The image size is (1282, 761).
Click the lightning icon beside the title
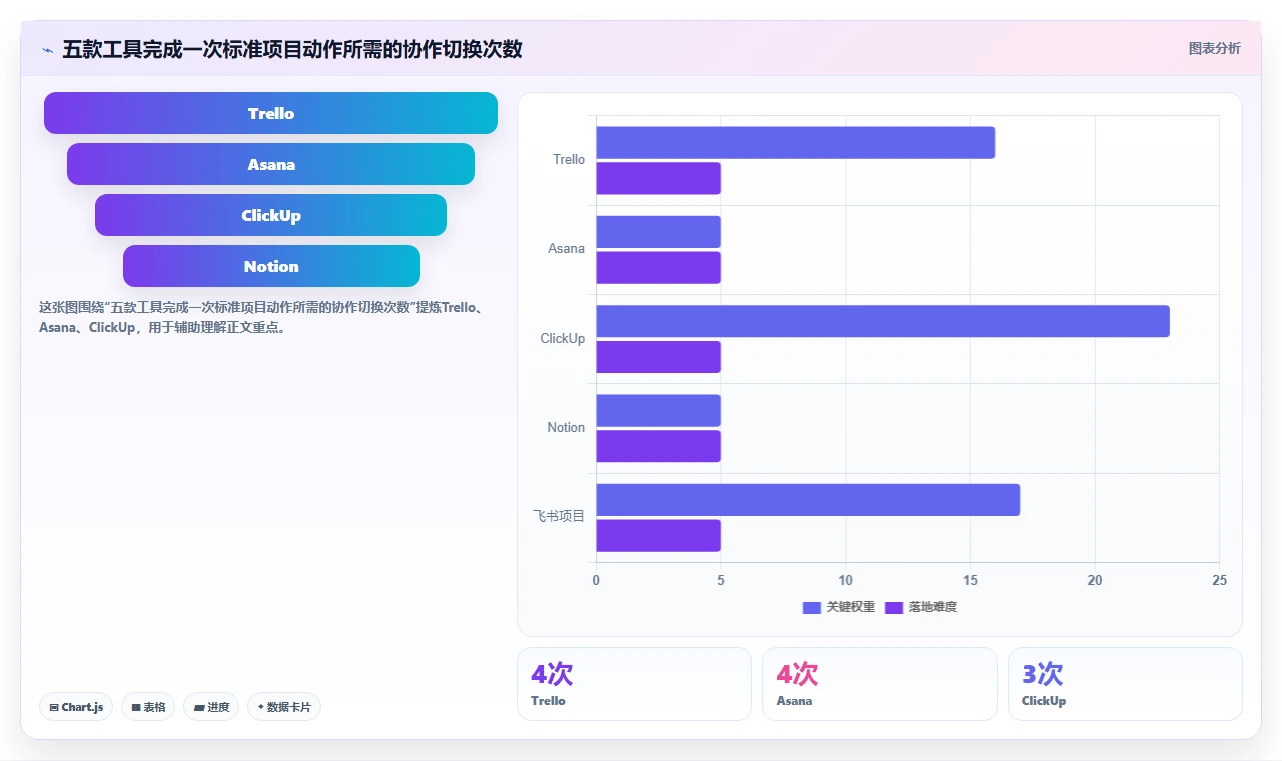[47, 49]
